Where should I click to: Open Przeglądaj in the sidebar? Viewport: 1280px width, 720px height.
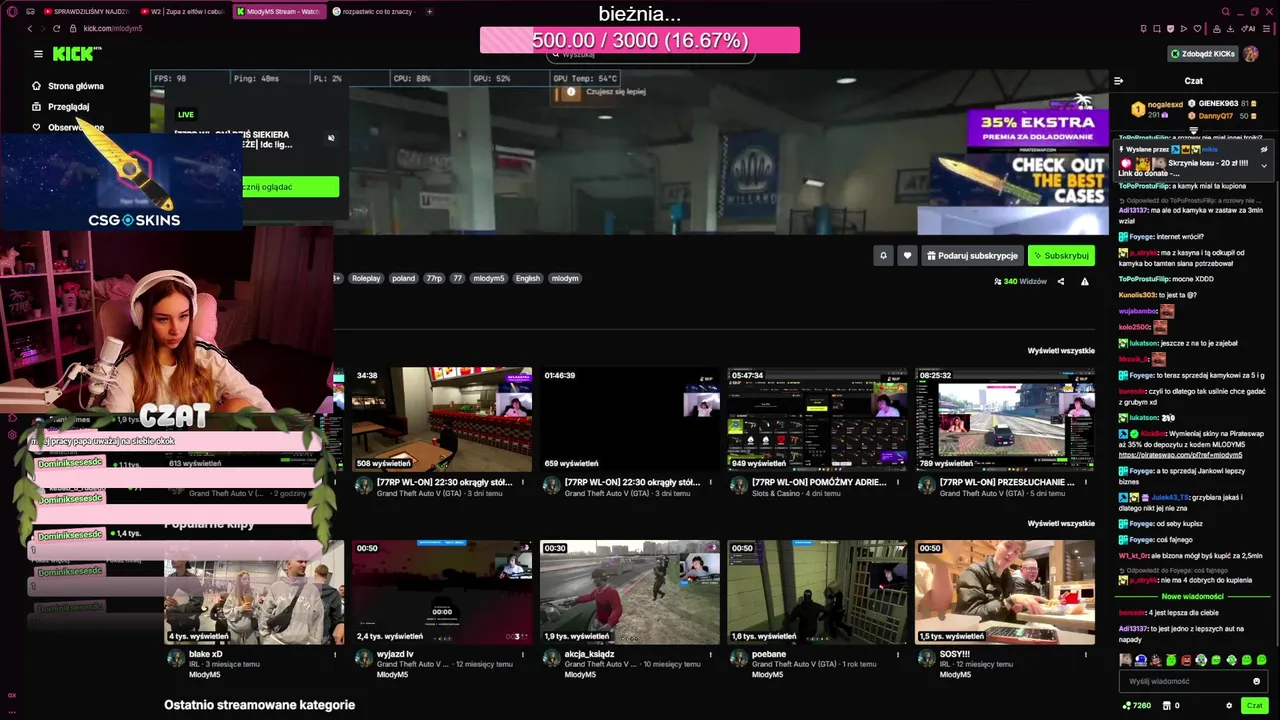click(61, 107)
